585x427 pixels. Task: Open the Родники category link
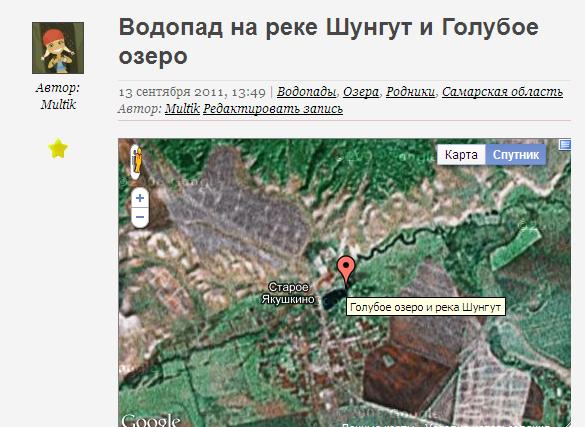[410, 92]
